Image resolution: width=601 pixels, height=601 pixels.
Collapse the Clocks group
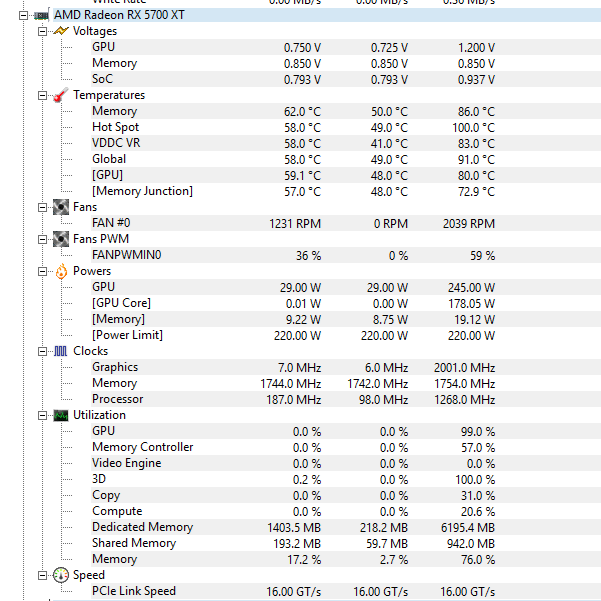43,351
